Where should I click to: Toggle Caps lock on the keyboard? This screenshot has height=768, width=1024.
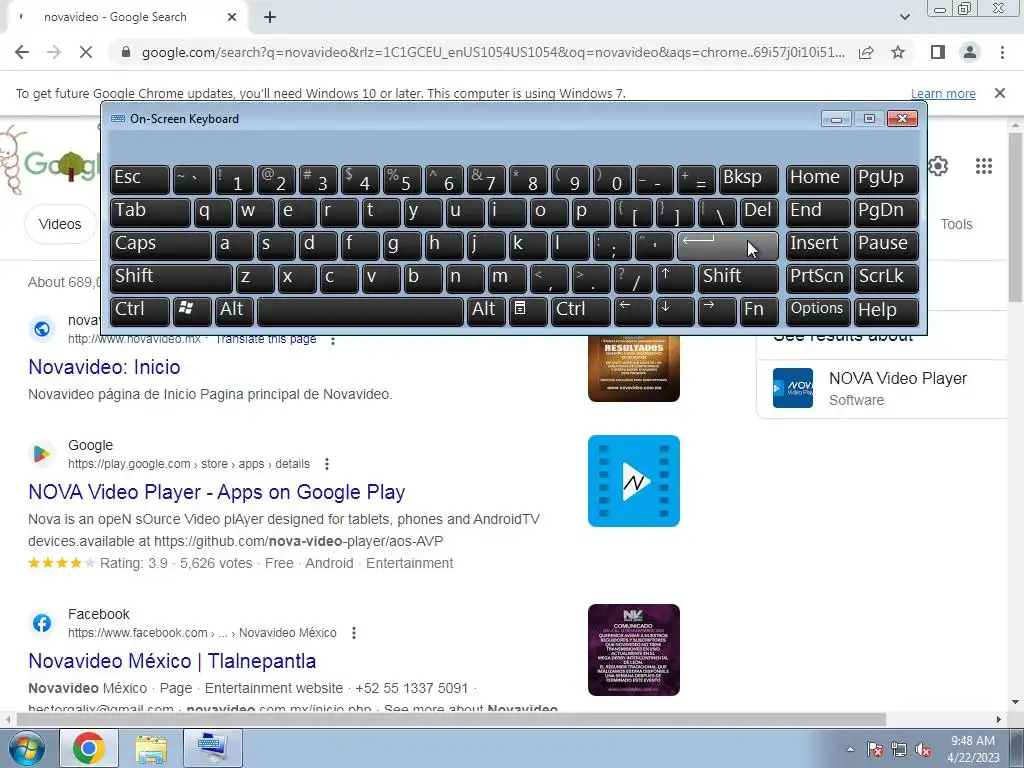click(x=161, y=246)
